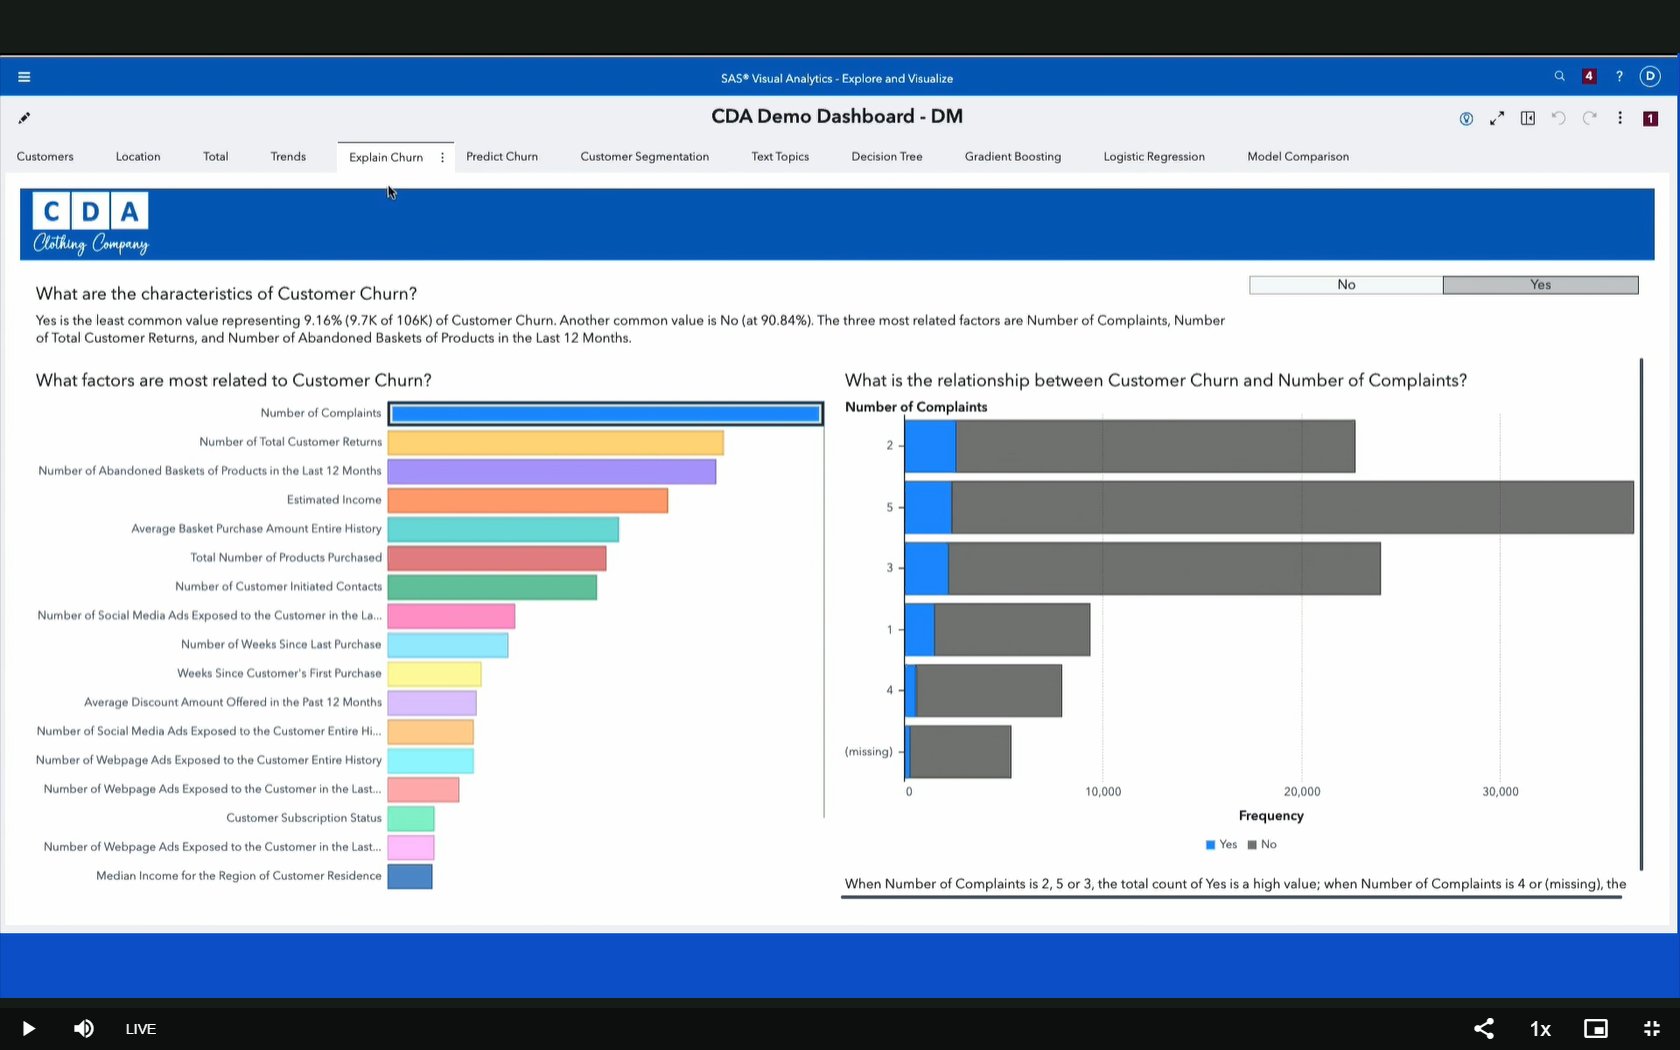Switch to the Customers tab
The height and width of the screenshot is (1050, 1680).
pos(45,157)
